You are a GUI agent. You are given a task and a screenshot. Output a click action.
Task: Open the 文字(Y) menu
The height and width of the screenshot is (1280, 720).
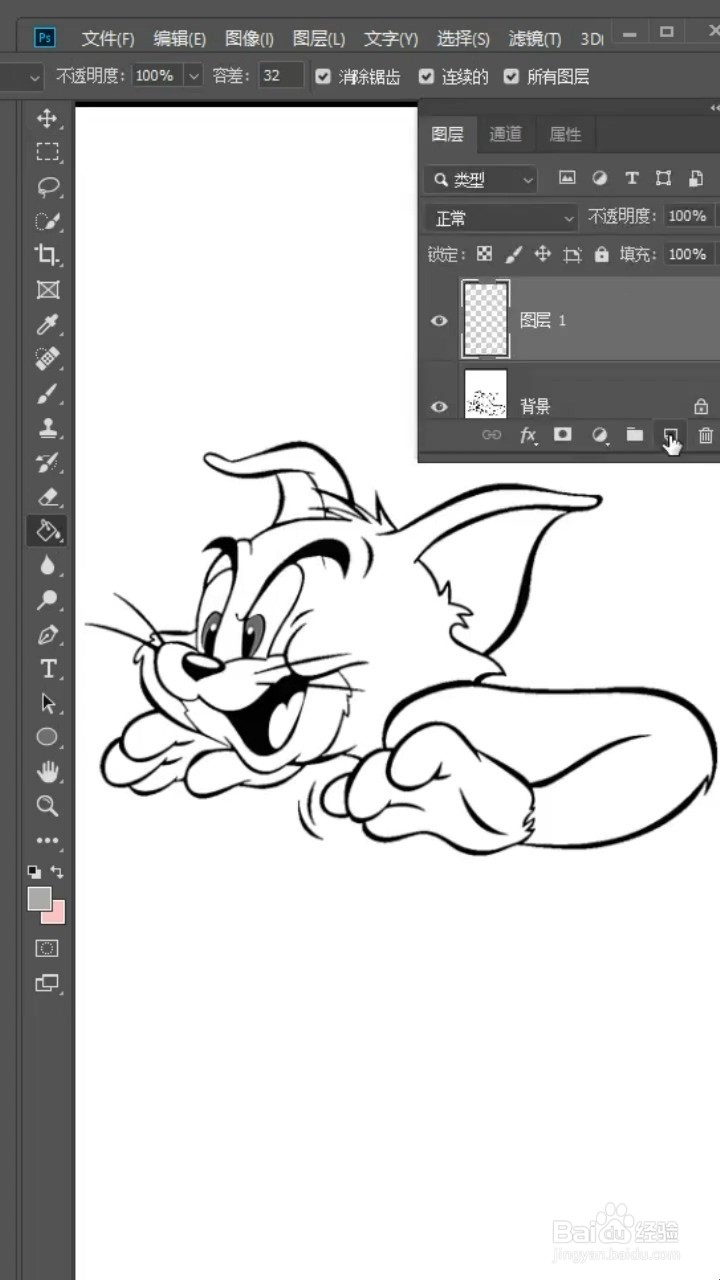click(x=391, y=39)
